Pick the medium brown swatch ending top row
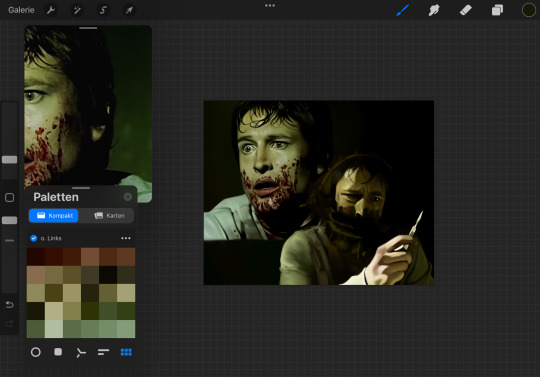Image resolution: width=540 pixels, height=377 pixels. [126, 257]
